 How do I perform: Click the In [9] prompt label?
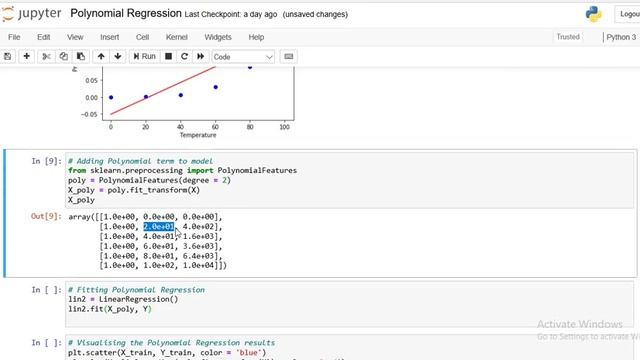coord(47,161)
